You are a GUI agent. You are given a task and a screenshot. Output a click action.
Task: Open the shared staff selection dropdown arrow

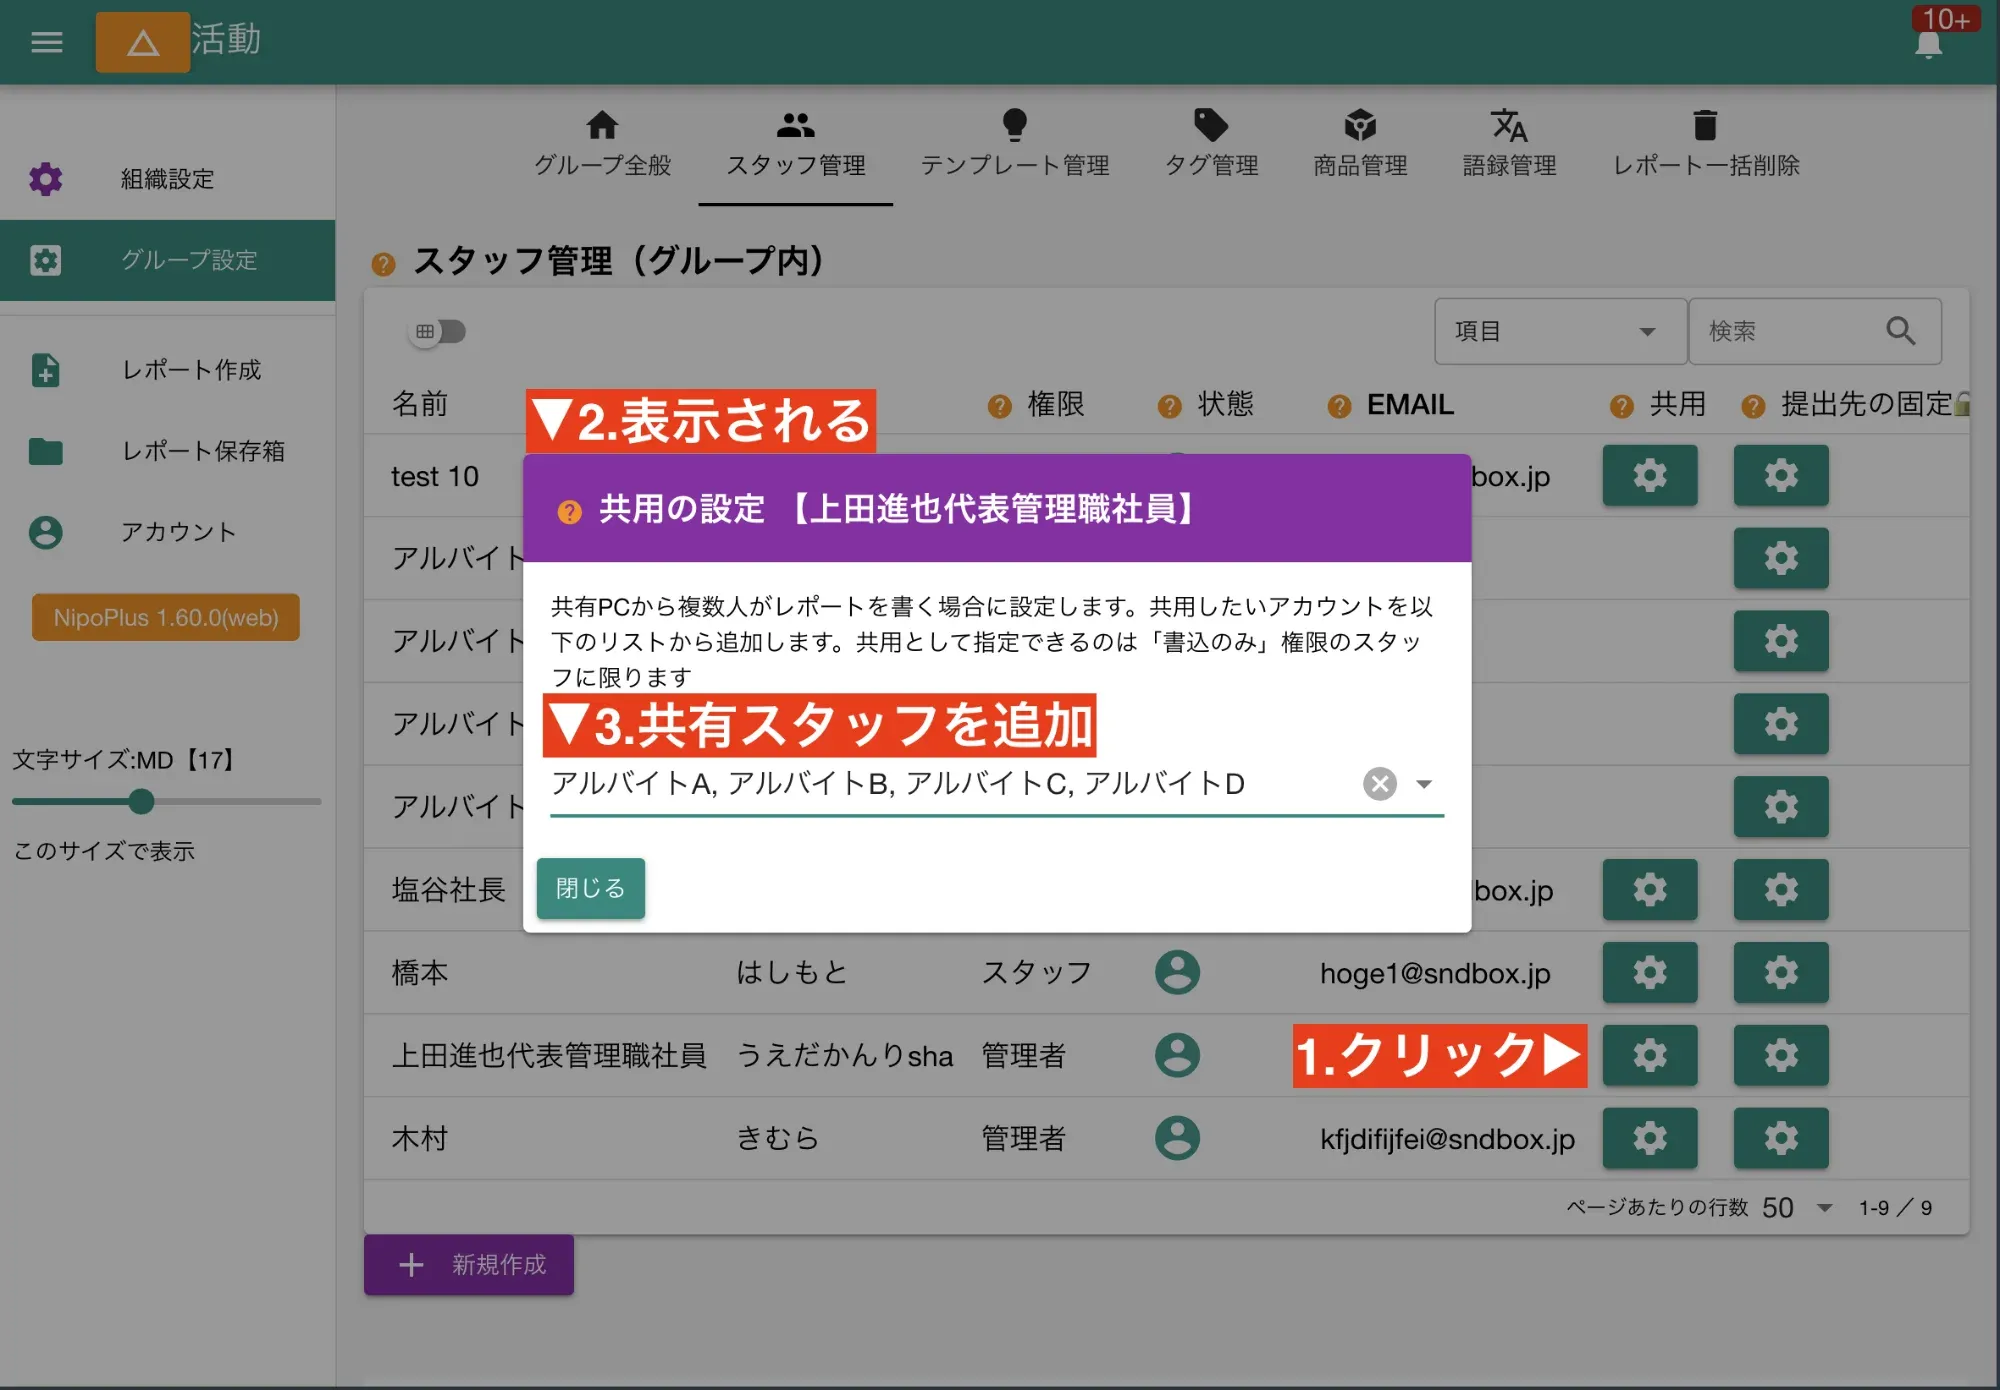pyautogui.click(x=1424, y=784)
